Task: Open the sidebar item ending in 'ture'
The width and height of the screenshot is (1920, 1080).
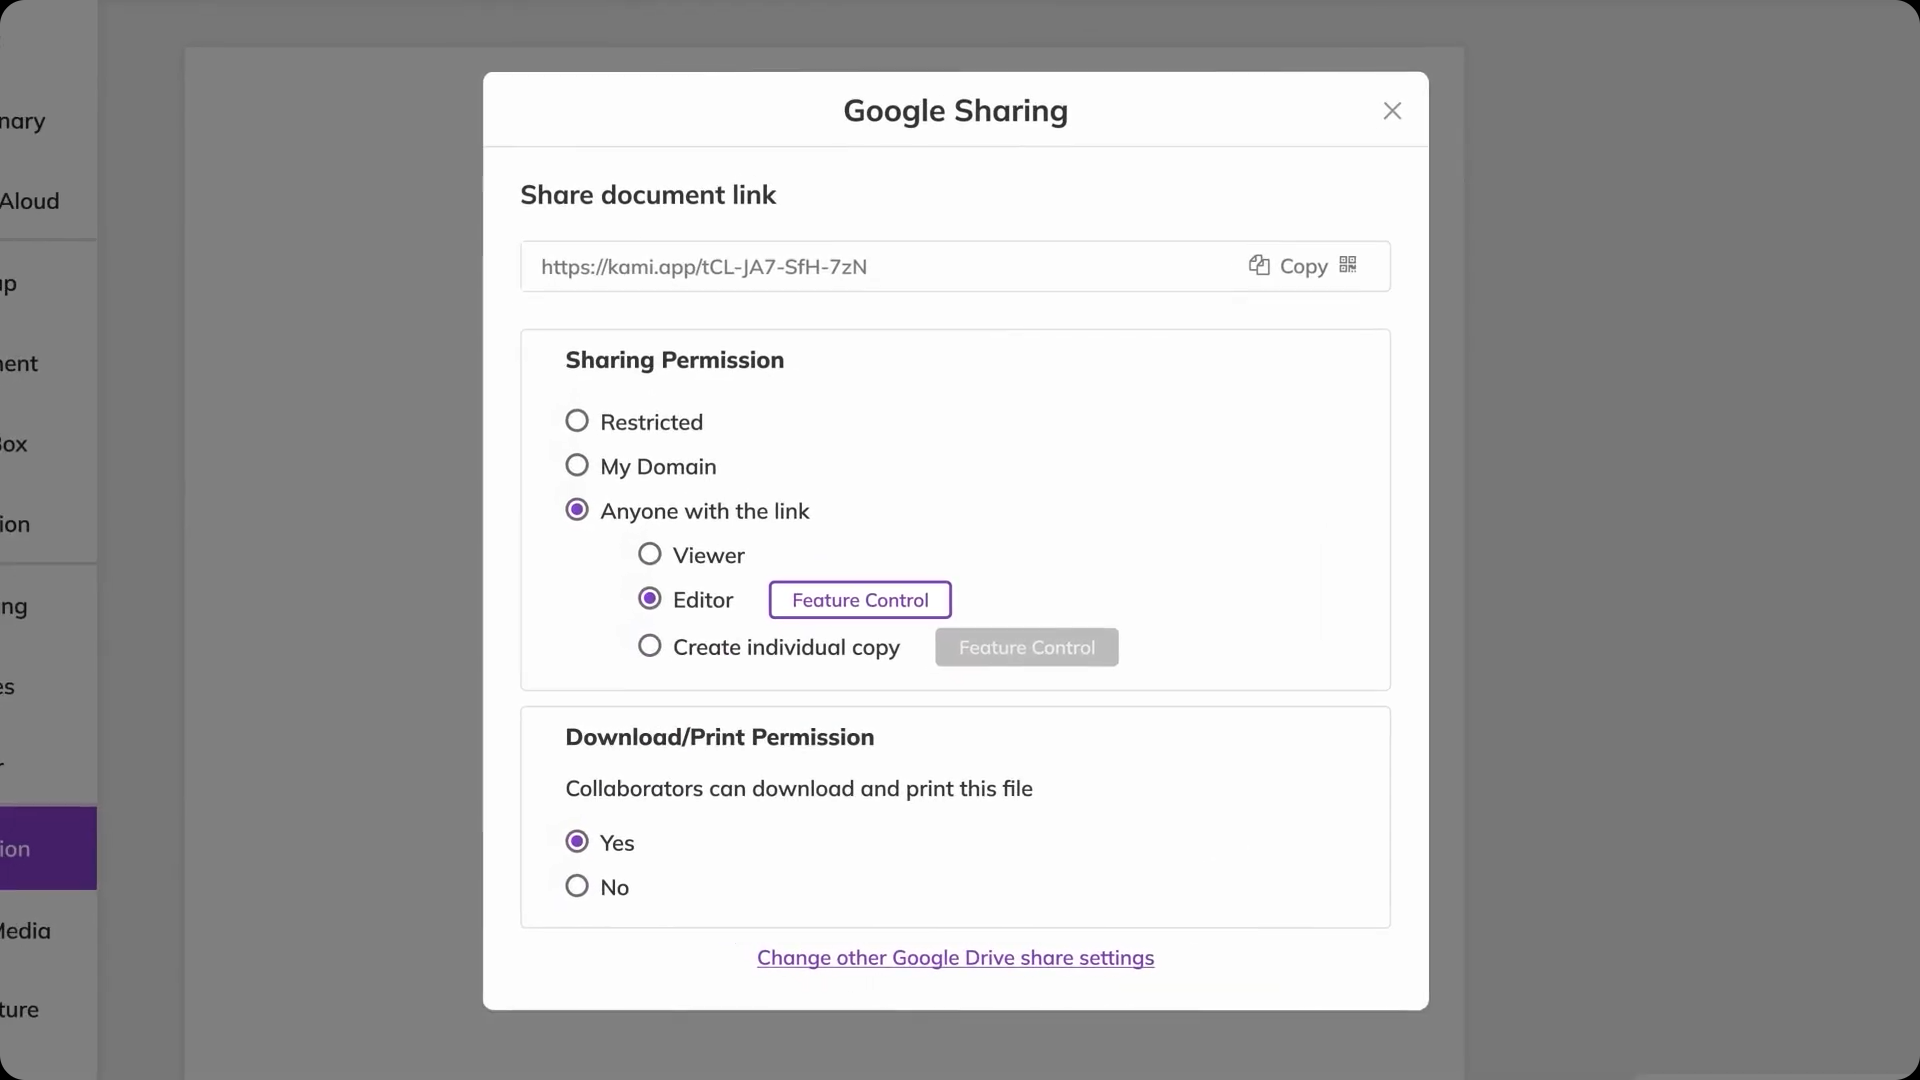Action: [19, 1010]
